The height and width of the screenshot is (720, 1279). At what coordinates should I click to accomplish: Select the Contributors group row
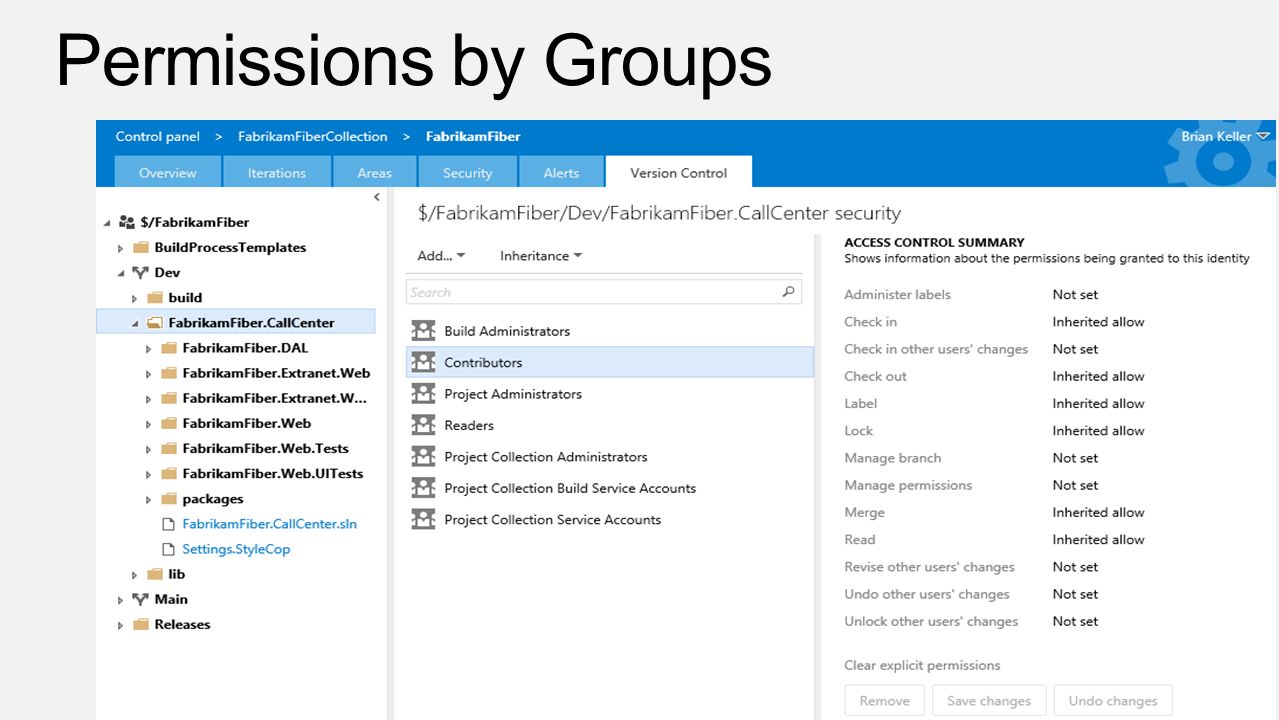(610, 362)
